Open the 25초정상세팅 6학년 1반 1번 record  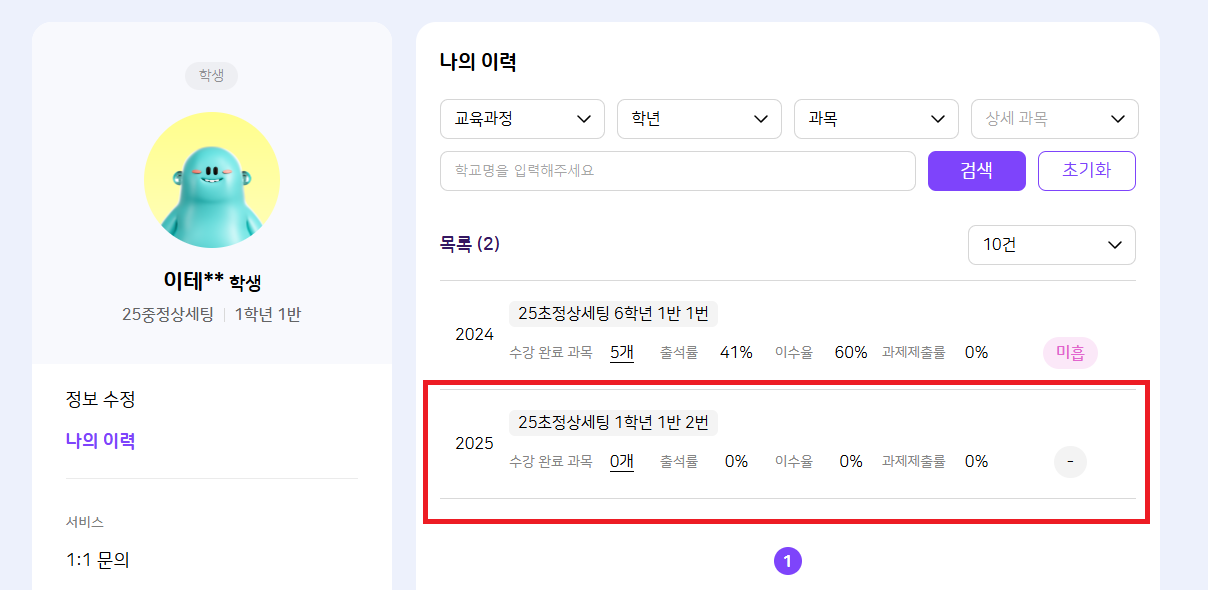pos(613,314)
